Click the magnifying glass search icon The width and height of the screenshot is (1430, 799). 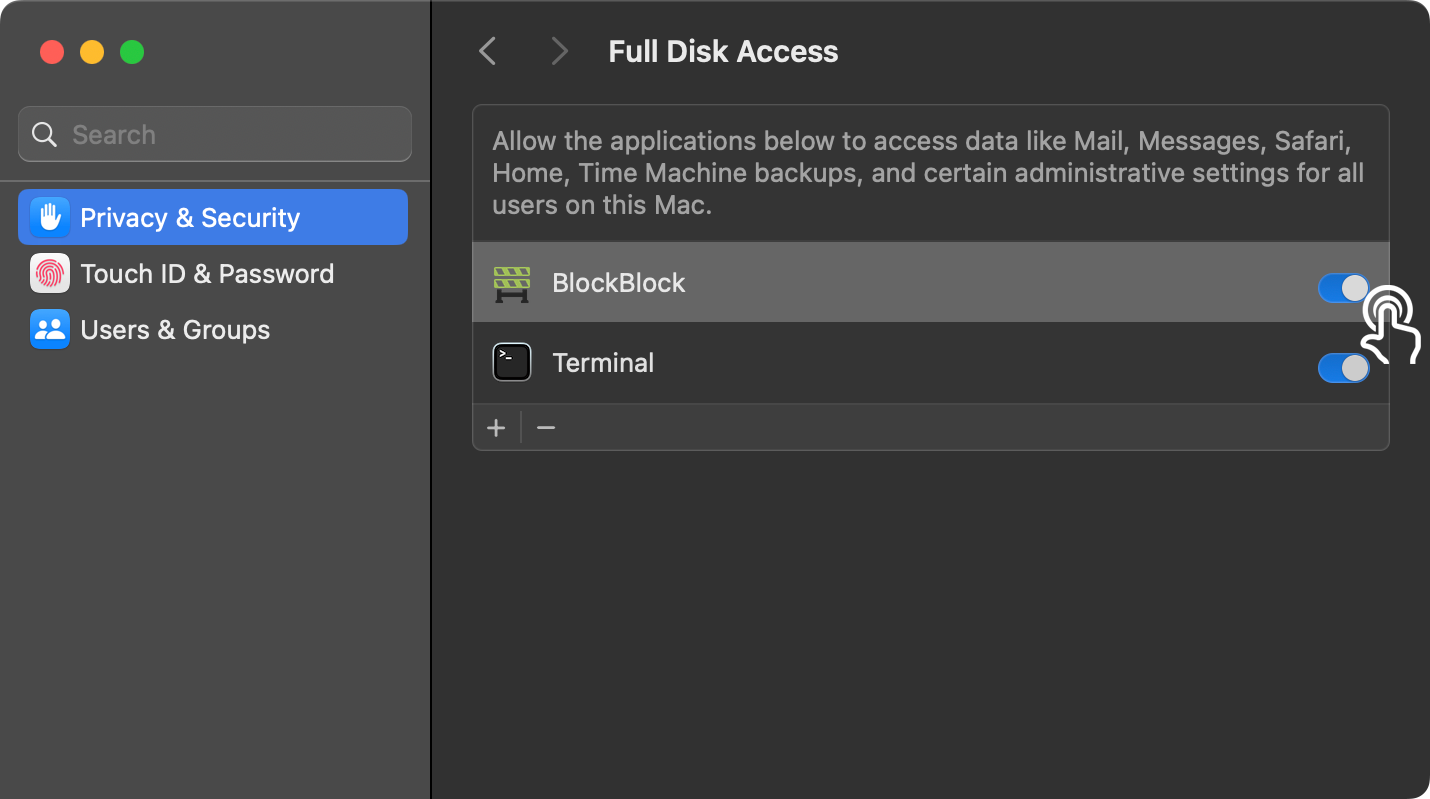pos(45,134)
